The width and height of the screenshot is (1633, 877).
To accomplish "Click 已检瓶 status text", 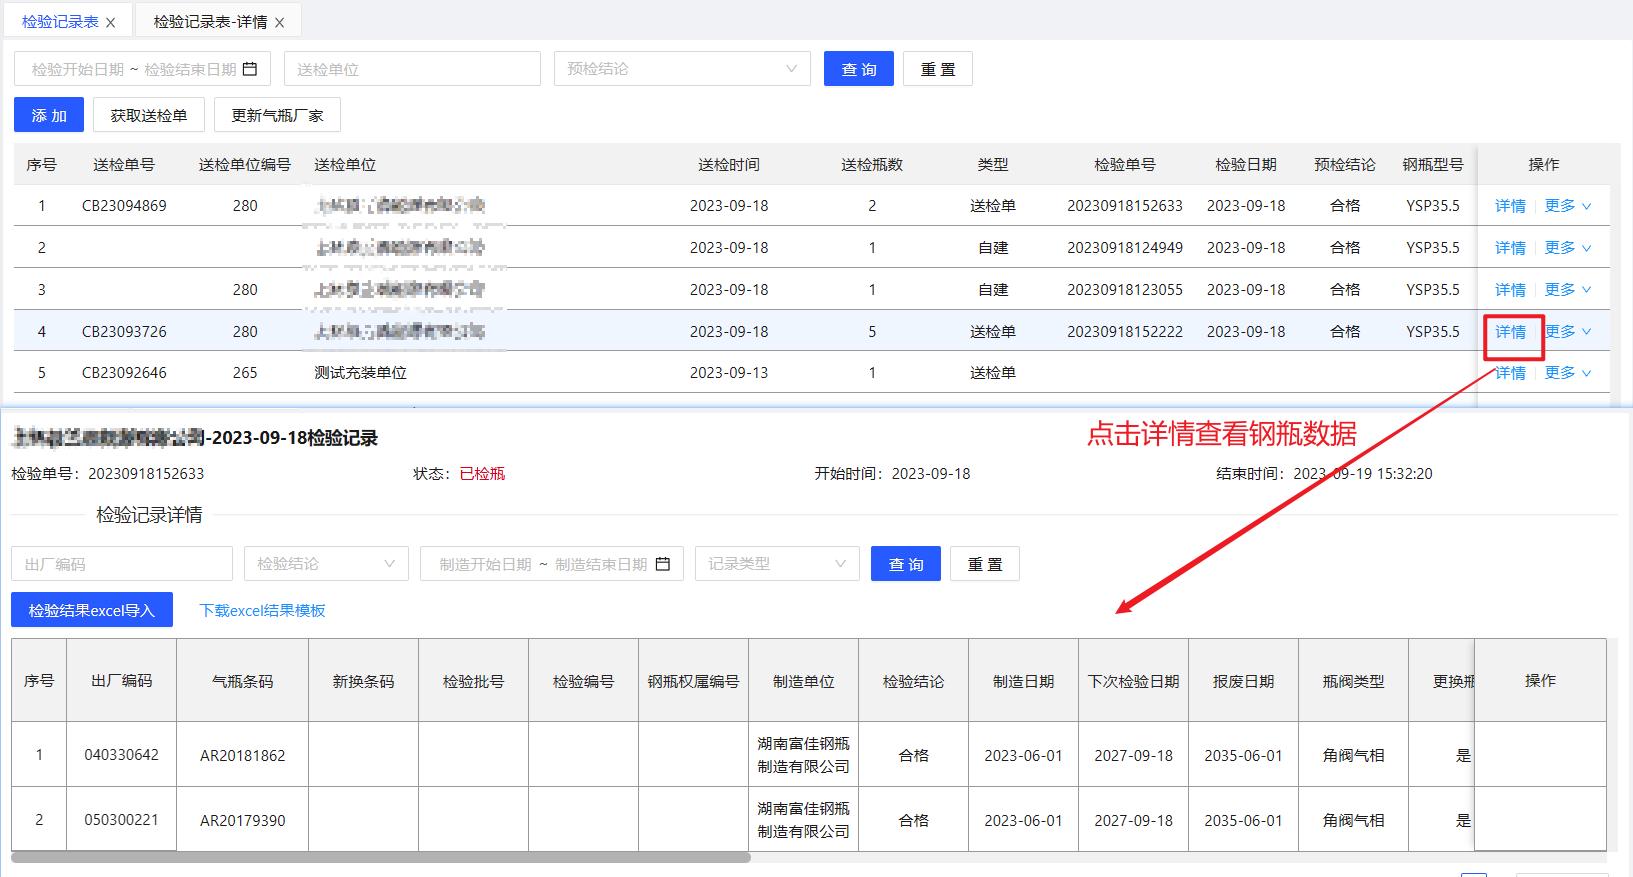I will pyautogui.click(x=482, y=474).
